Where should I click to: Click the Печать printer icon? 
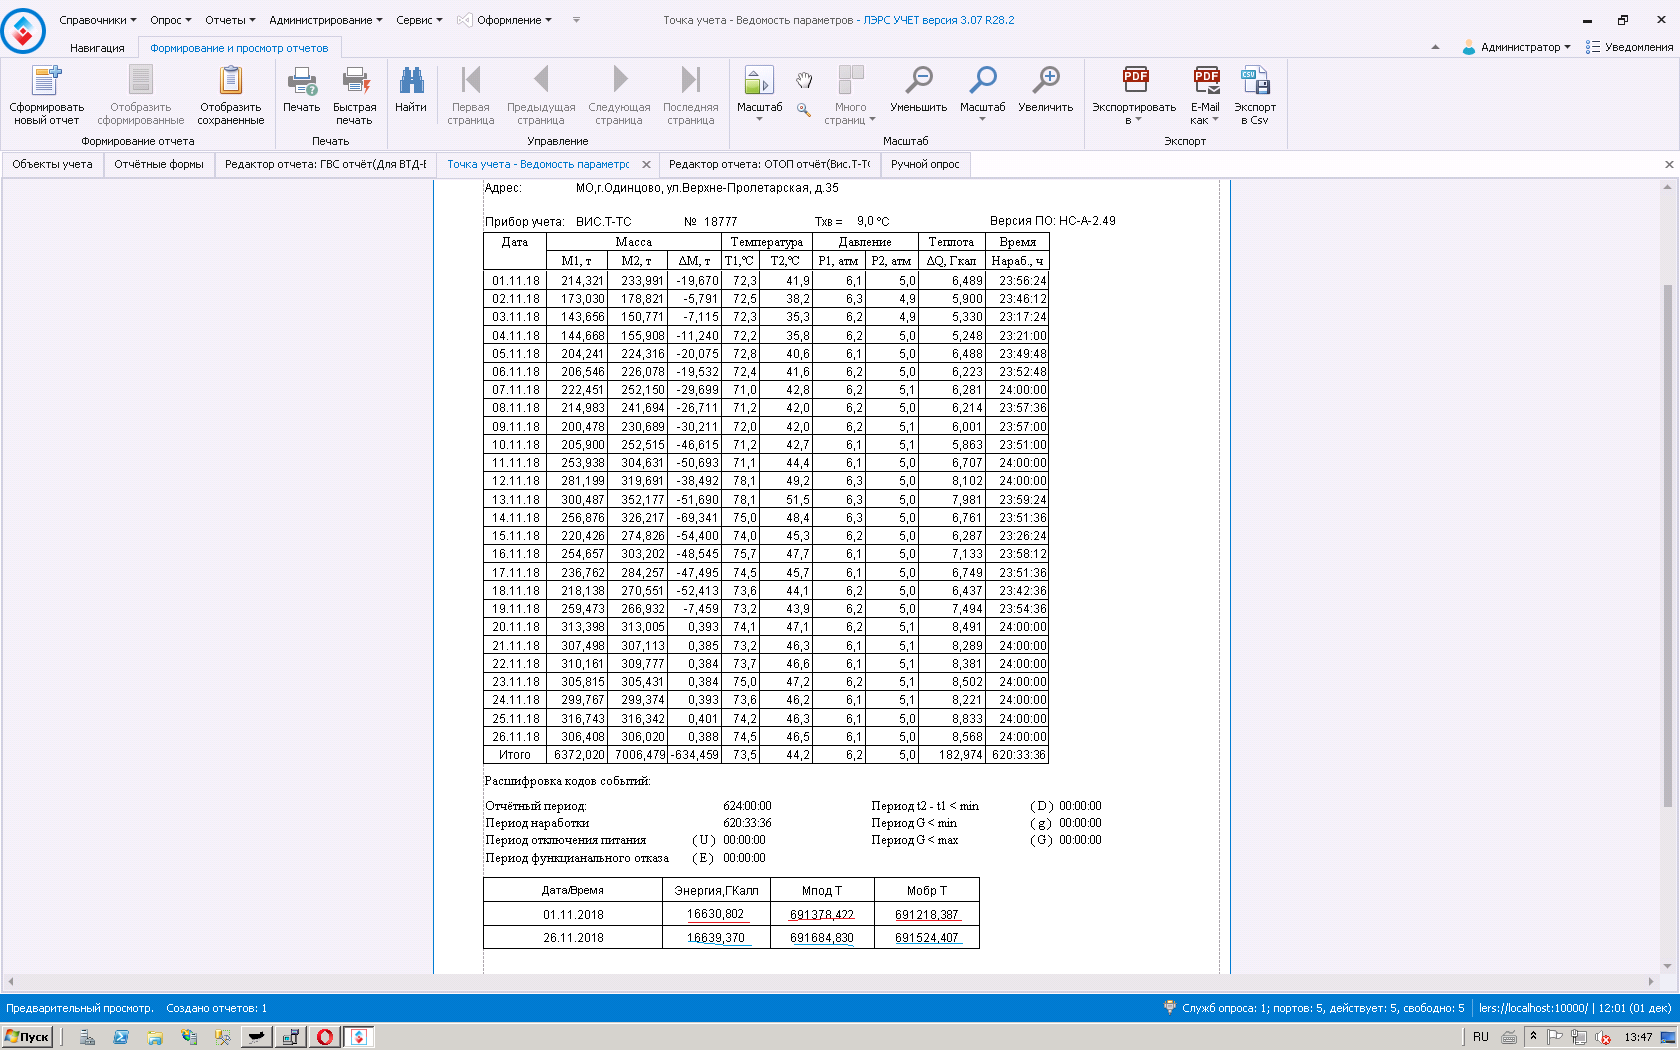pyautogui.click(x=301, y=81)
